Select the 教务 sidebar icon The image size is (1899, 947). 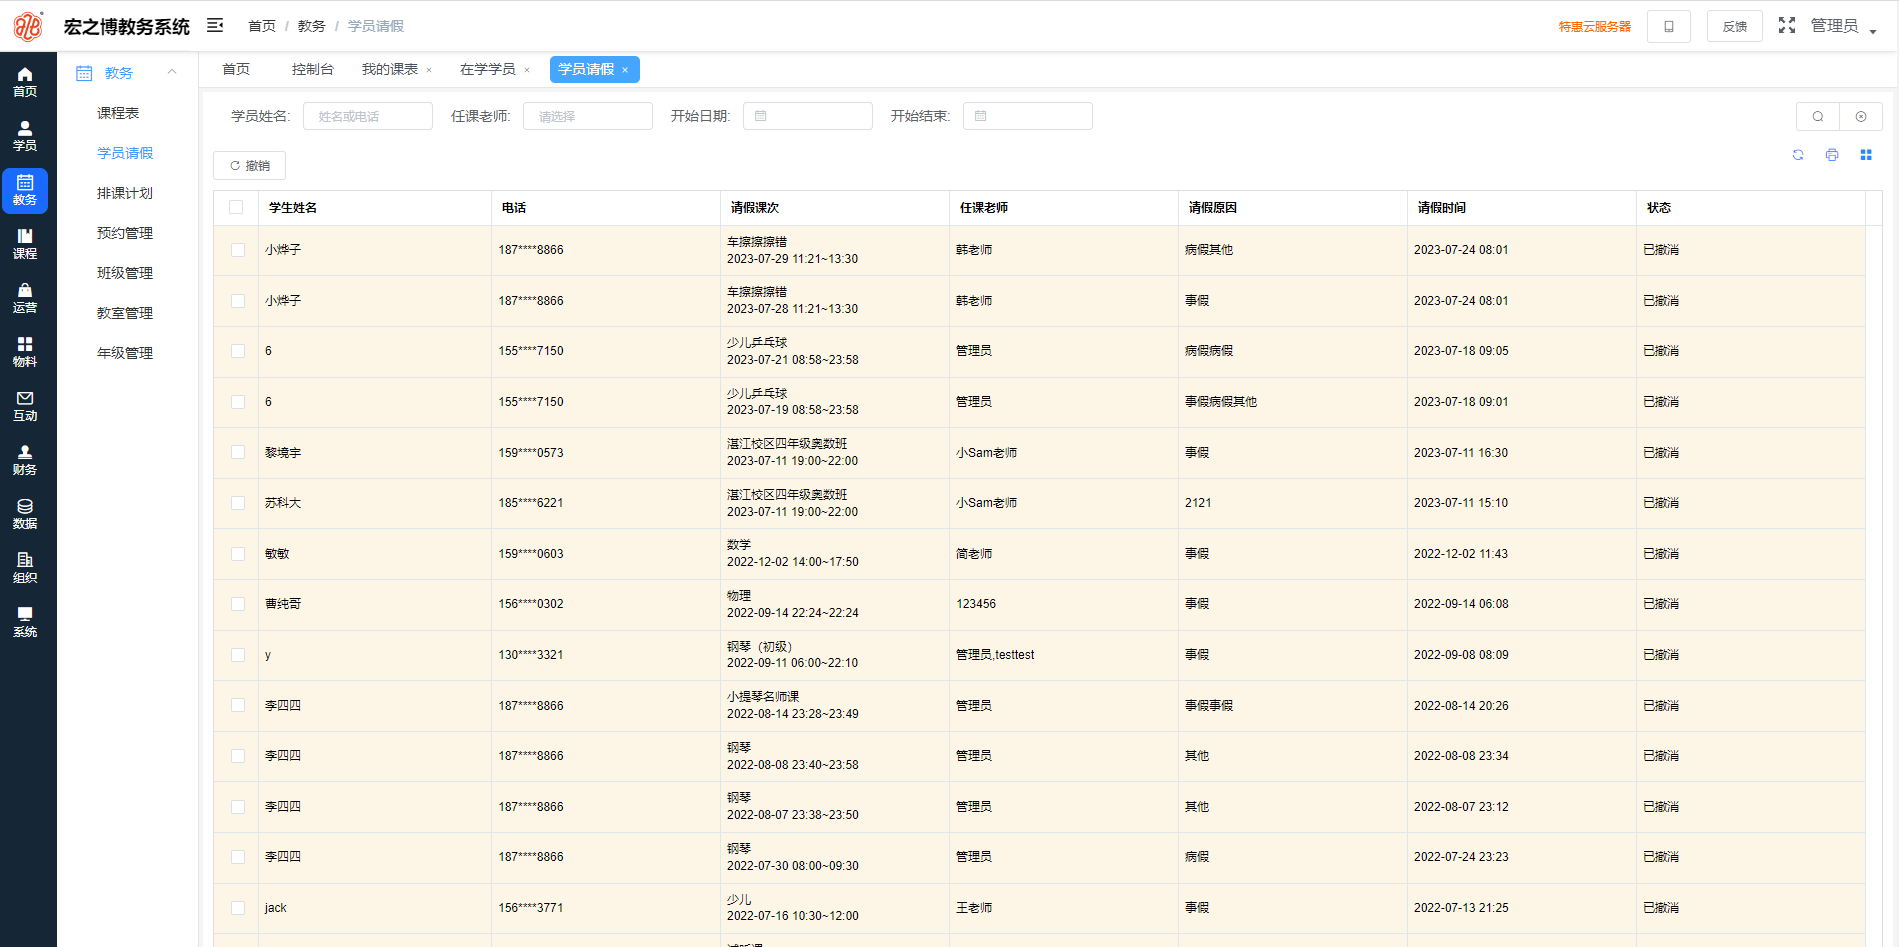click(25, 190)
